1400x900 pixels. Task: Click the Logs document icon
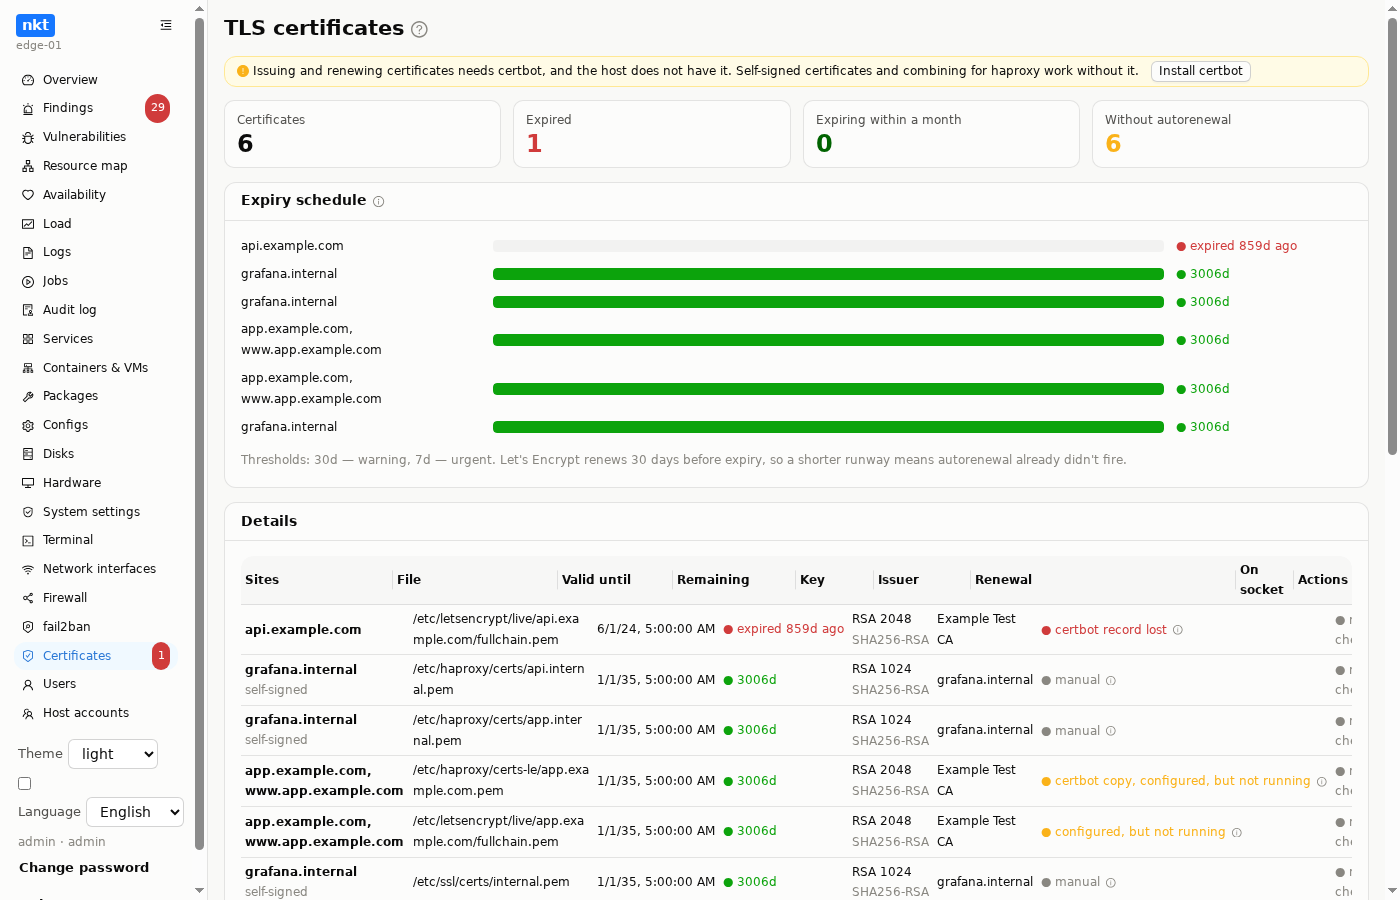click(28, 252)
